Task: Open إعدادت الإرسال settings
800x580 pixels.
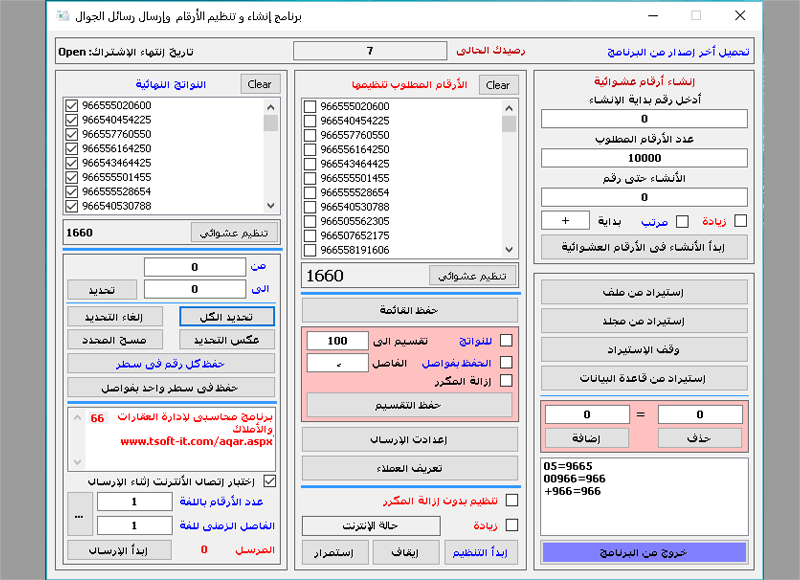Action: 410,439
